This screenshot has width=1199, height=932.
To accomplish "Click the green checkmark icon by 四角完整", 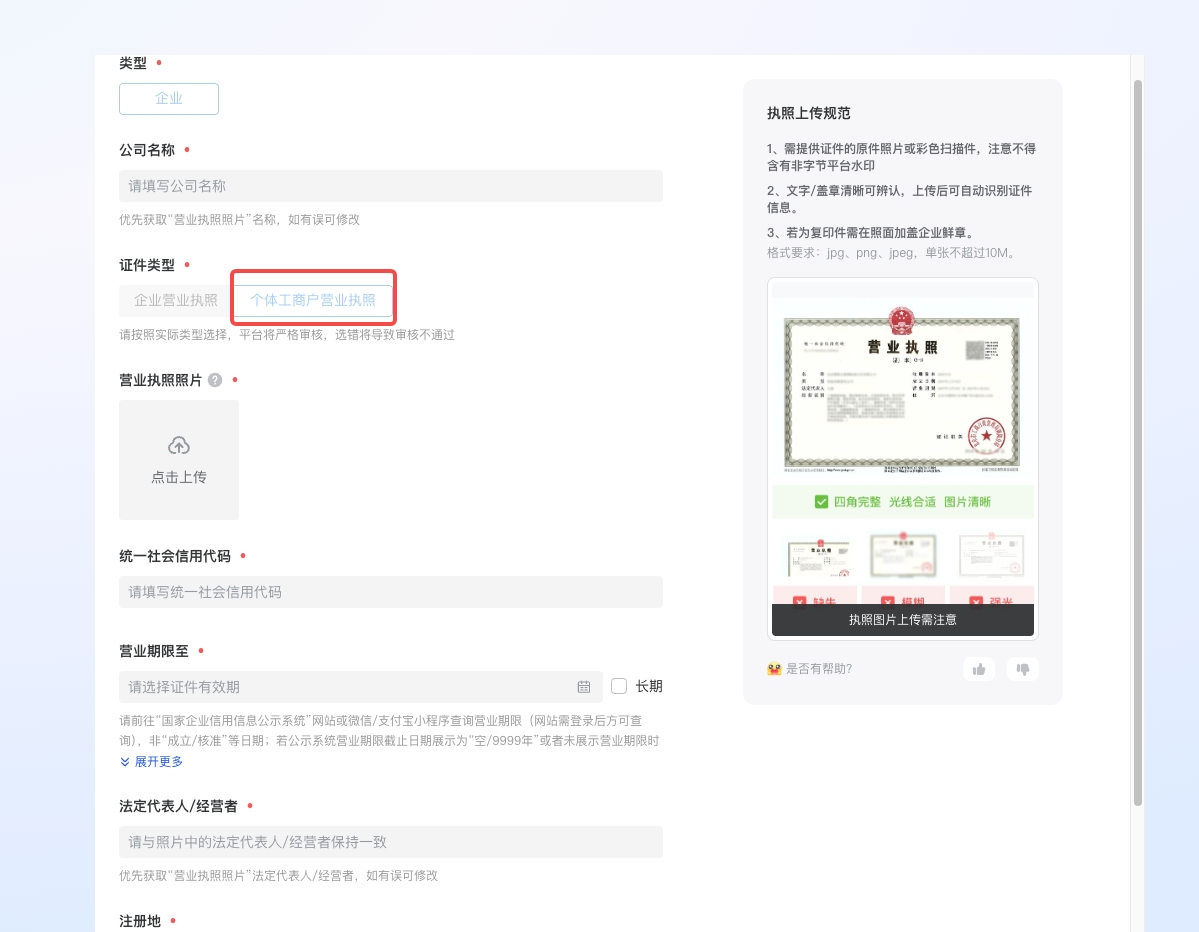I will coord(821,502).
